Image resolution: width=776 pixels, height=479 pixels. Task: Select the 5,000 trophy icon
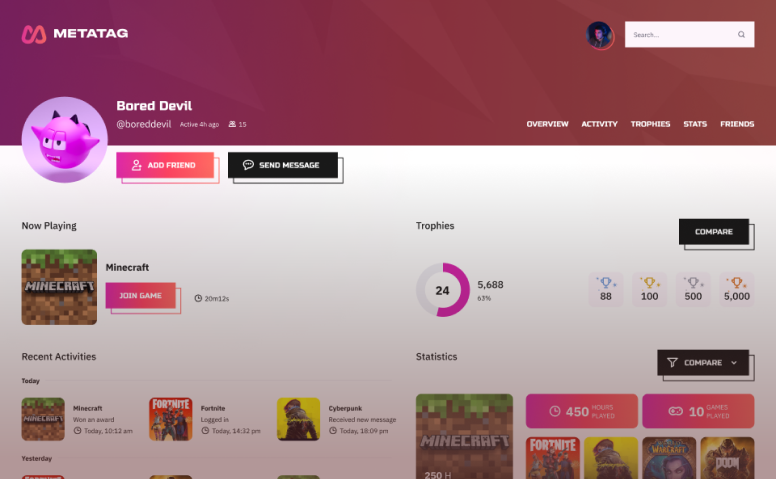[x=736, y=283]
